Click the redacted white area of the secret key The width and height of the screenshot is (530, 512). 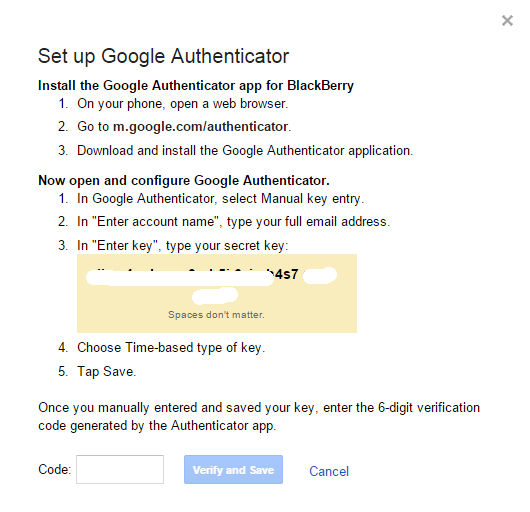(x=180, y=278)
